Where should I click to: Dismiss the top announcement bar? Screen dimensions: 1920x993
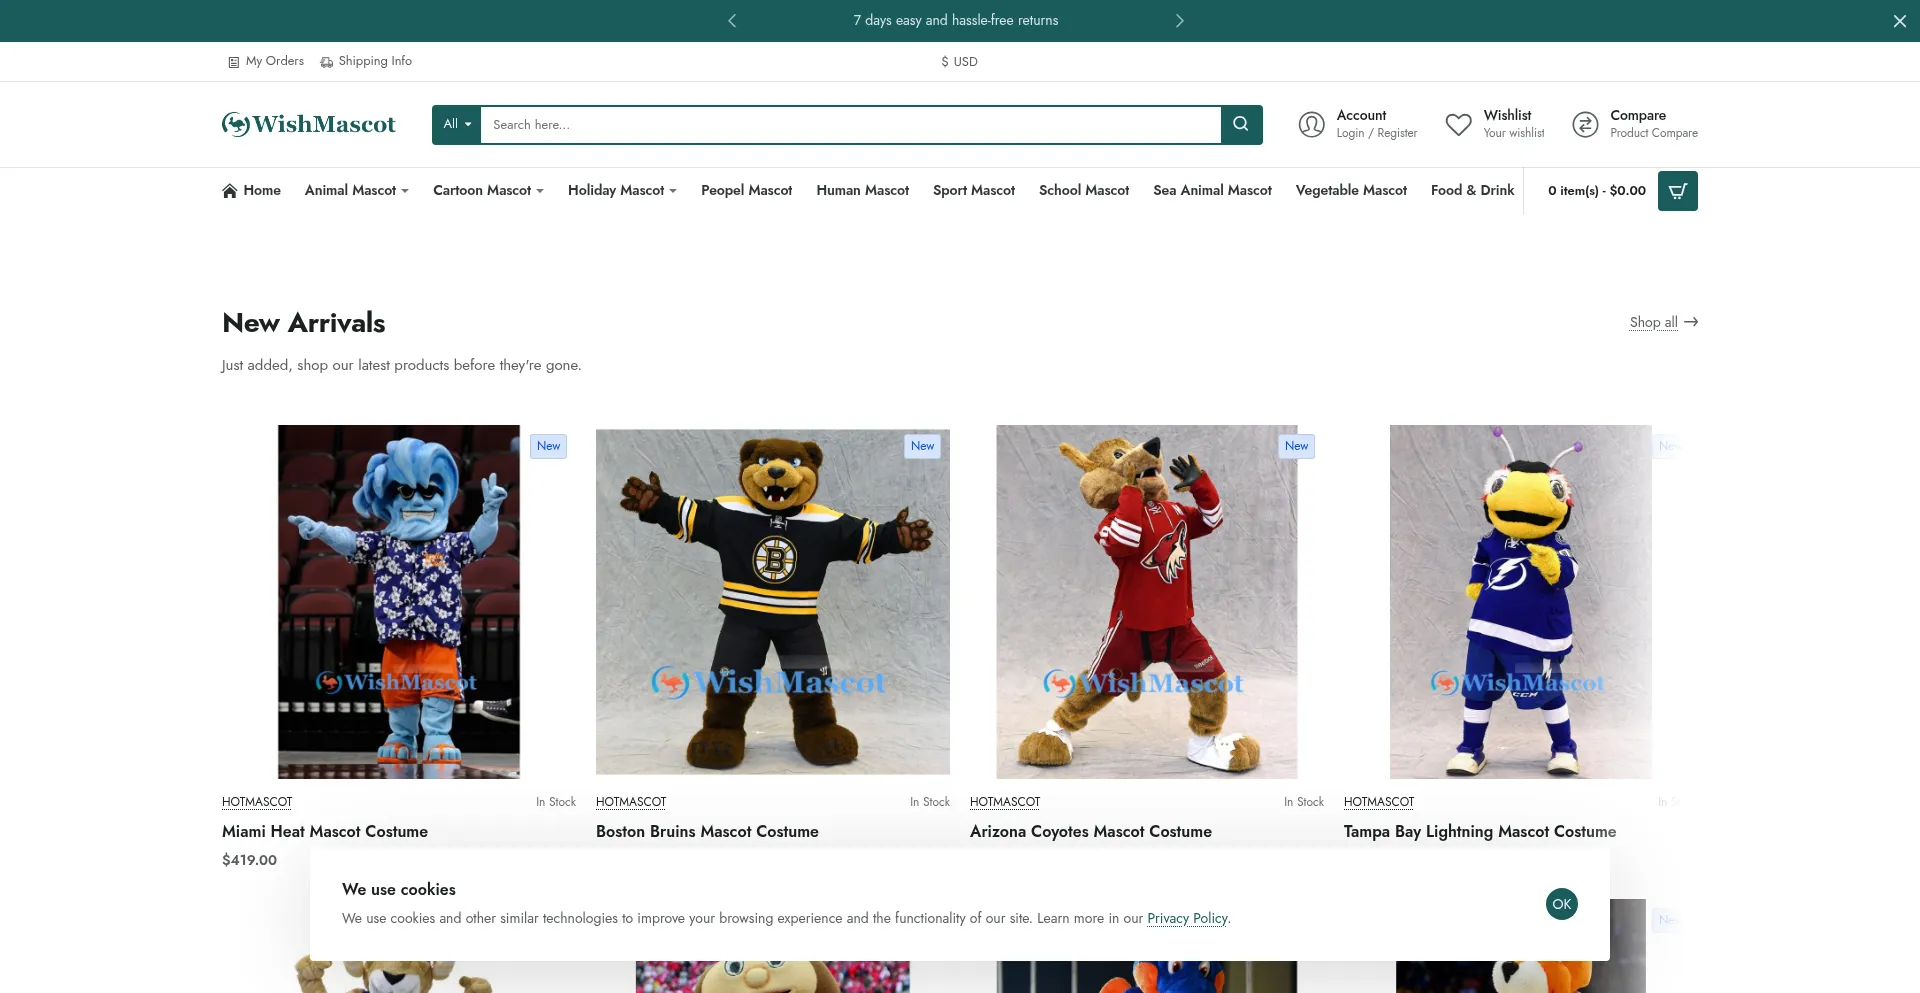(x=1899, y=21)
